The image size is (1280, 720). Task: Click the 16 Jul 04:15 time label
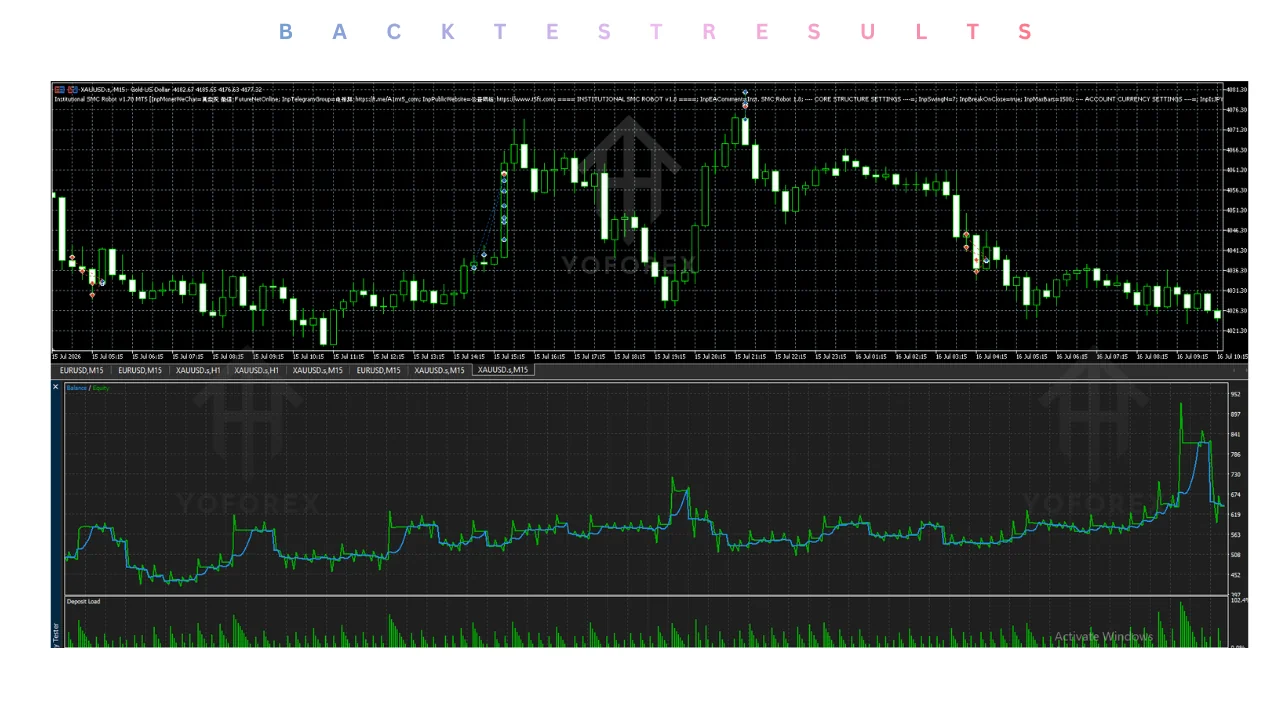992,356
